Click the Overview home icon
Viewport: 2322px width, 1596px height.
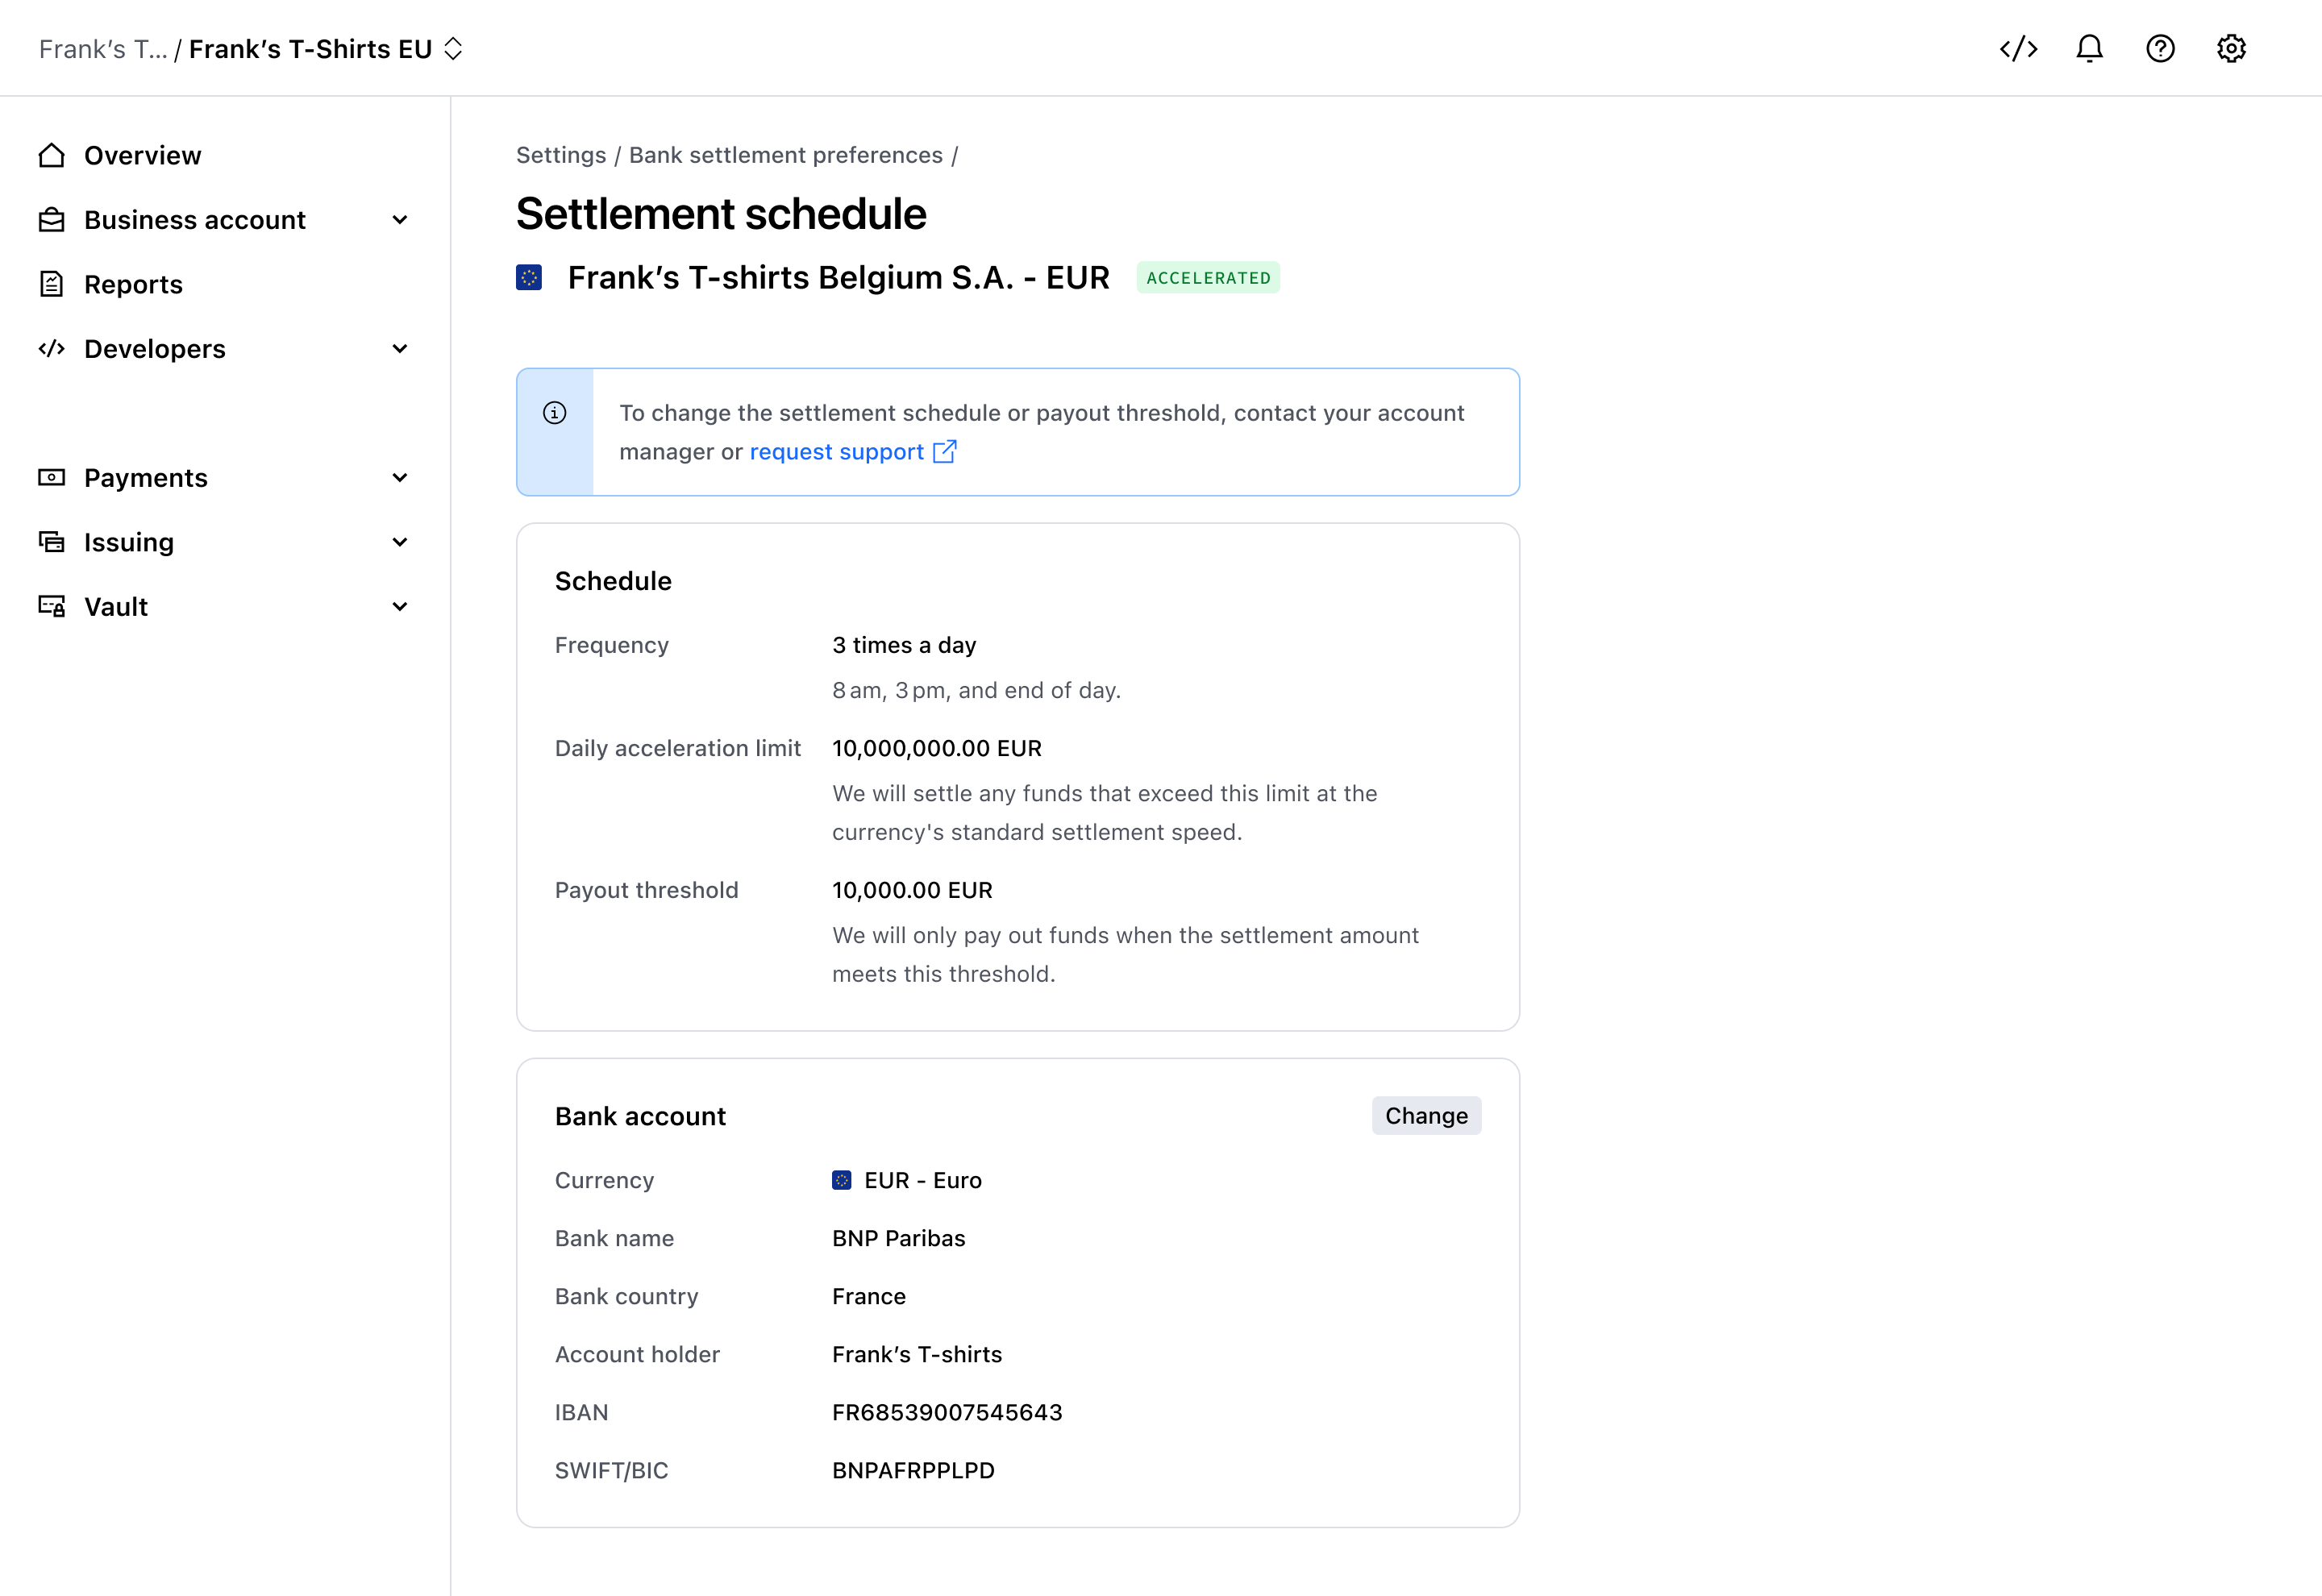52,155
